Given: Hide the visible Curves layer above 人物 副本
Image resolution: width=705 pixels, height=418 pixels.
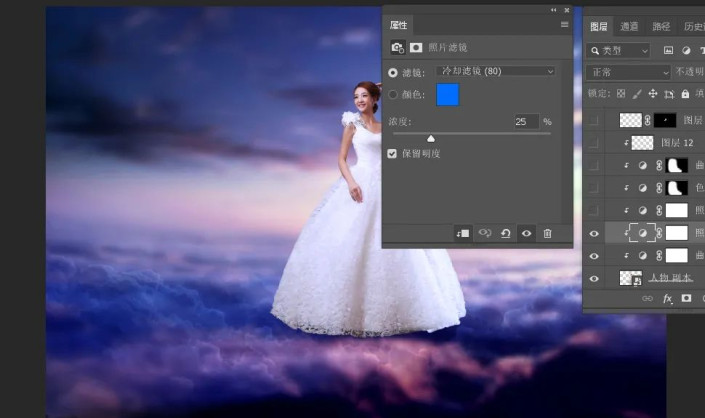Looking at the screenshot, I should (x=593, y=256).
